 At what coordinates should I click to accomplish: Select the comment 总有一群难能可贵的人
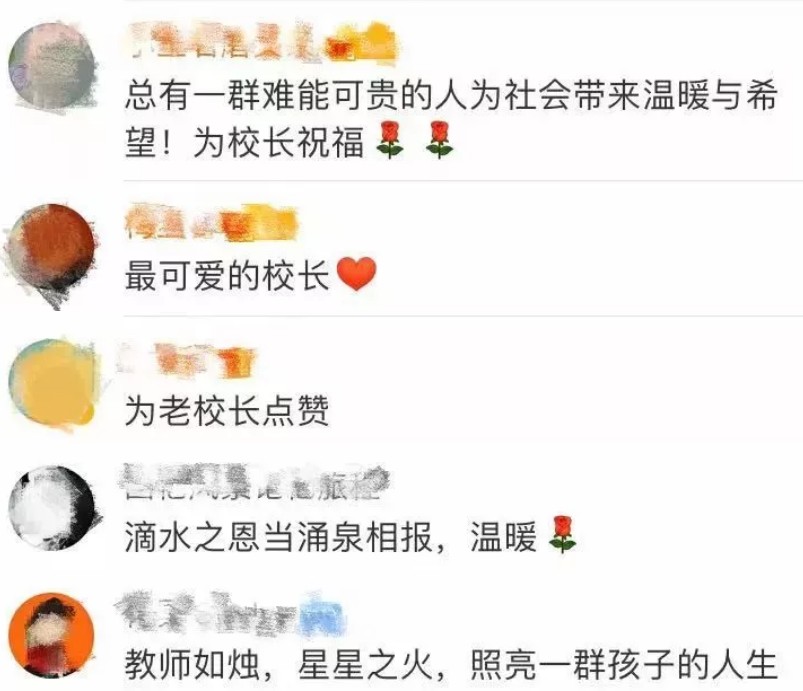451,118
